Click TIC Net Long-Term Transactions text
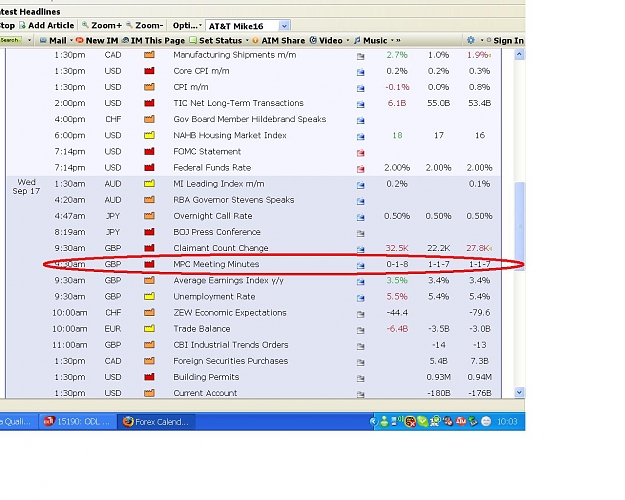 (x=238, y=103)
